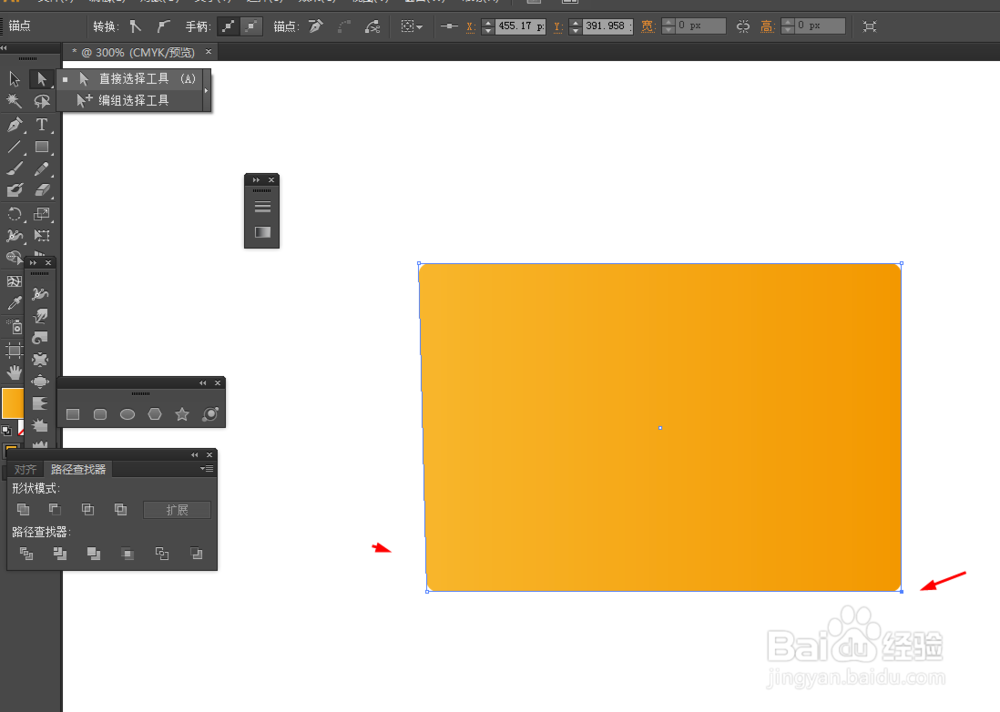Click remove selected anchor points icon

316,26
